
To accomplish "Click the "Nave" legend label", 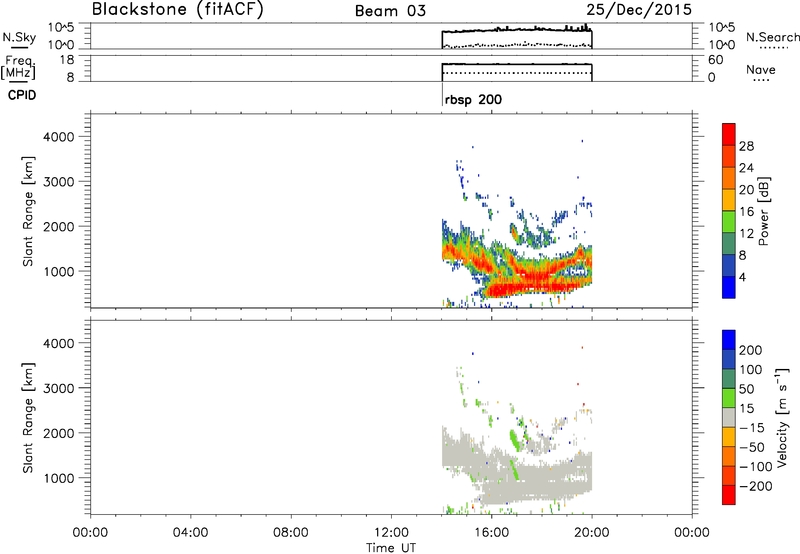I will tap(761, 69).
